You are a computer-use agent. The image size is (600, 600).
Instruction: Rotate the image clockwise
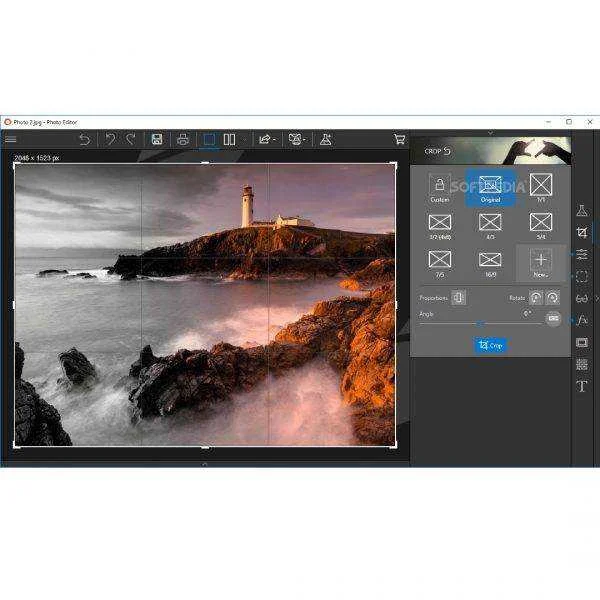(553, 298)
